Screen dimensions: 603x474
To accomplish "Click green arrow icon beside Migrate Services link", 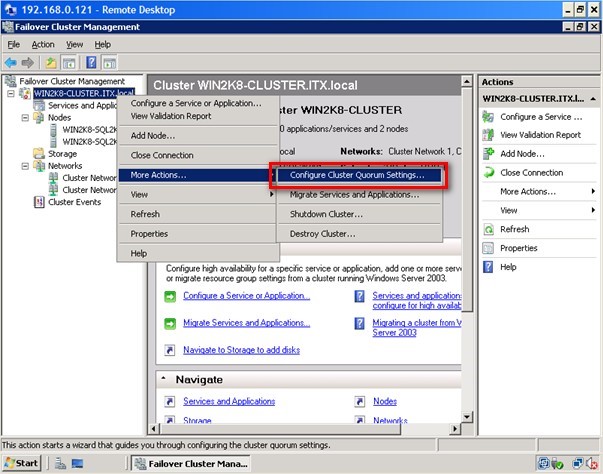I will pos(170,324).
